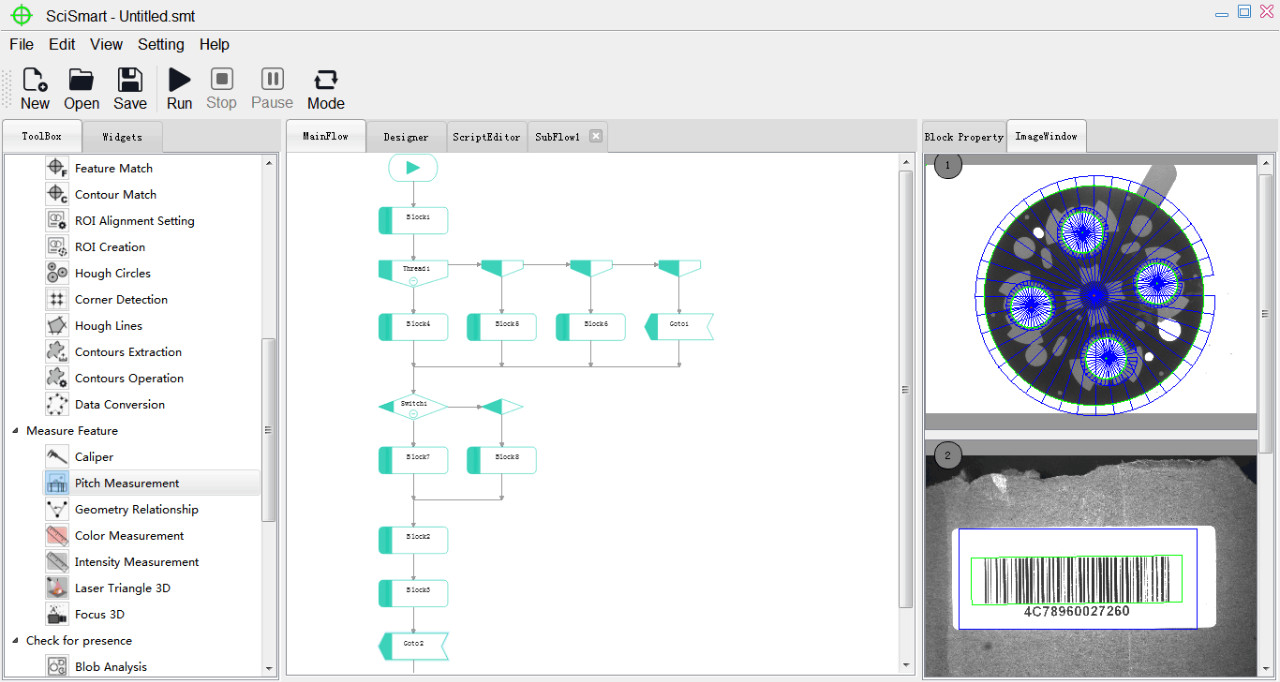Open the View menu

(x=106, y=44)
